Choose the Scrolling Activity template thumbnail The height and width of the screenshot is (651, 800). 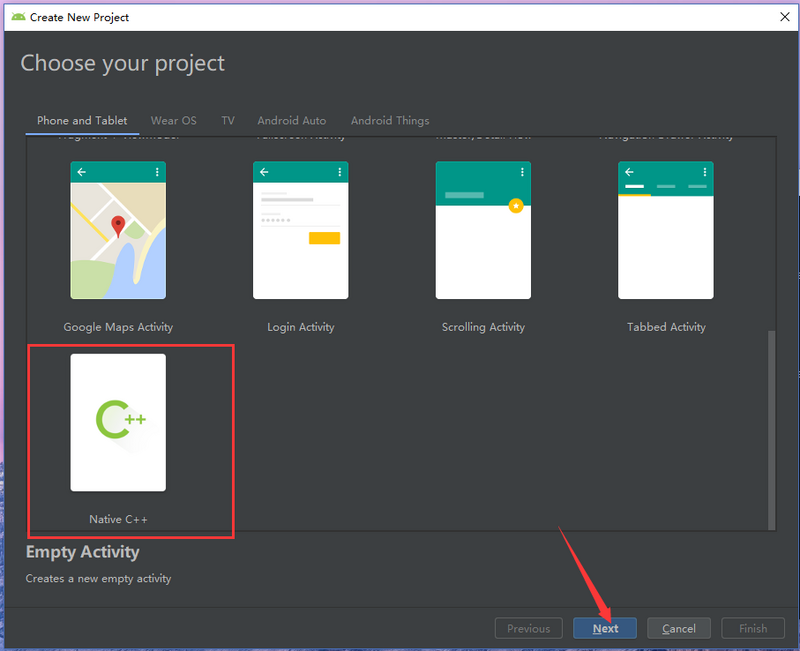[483, 230]
